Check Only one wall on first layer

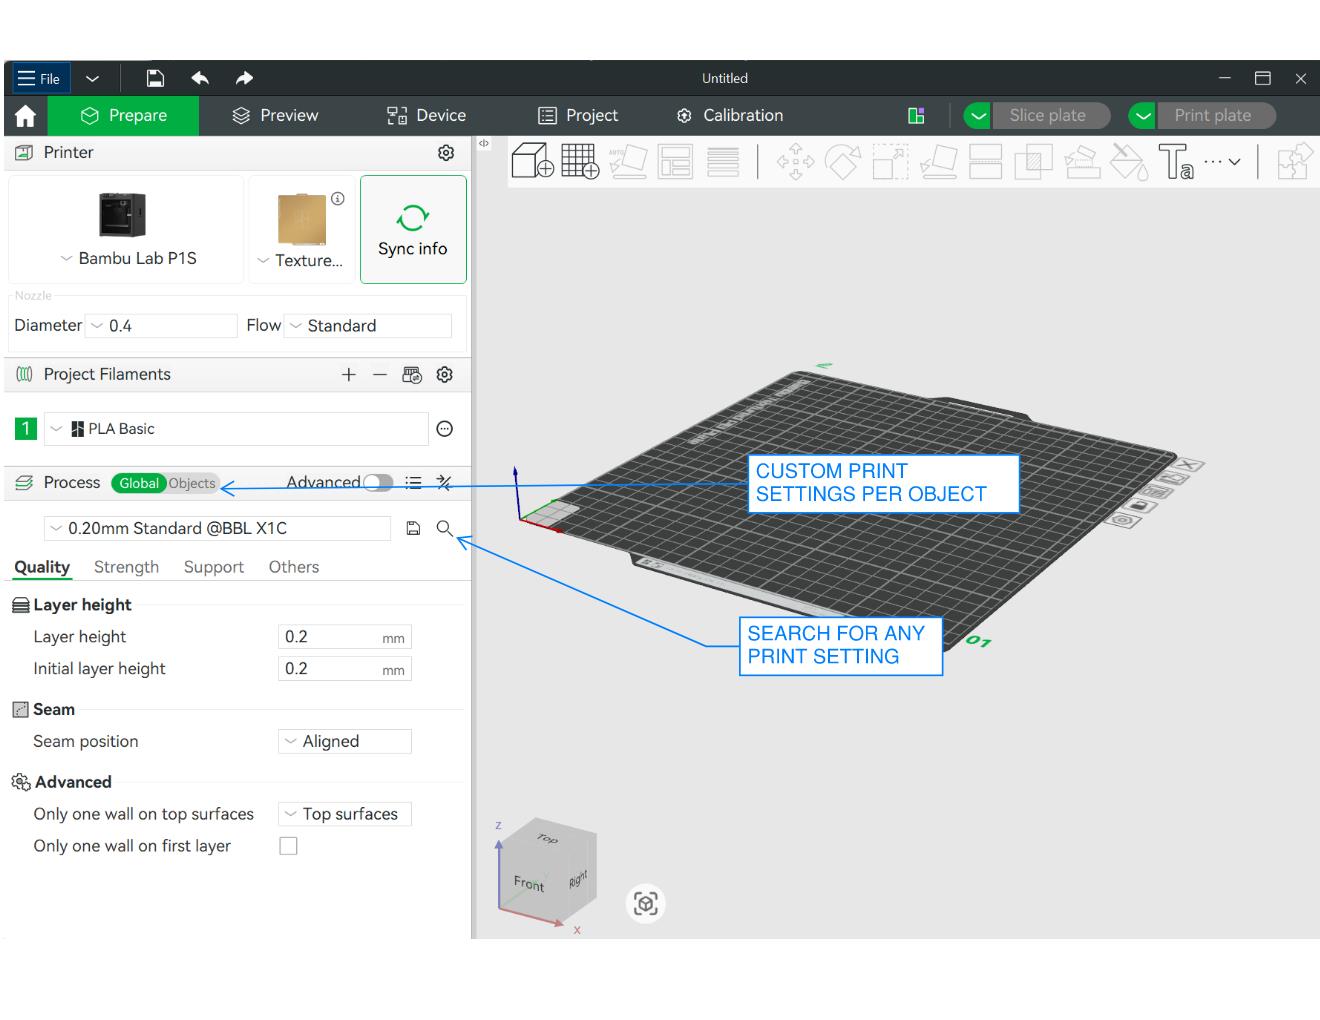pyautogui.click(x=288, y=846)
